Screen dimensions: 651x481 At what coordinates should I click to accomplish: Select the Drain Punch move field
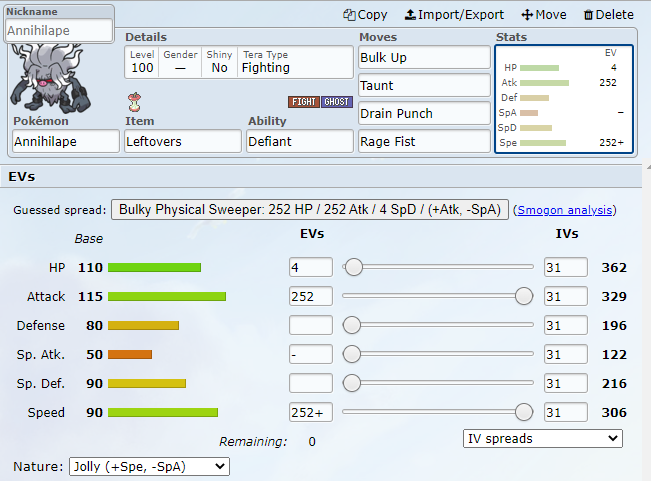[x=424, y=113]
